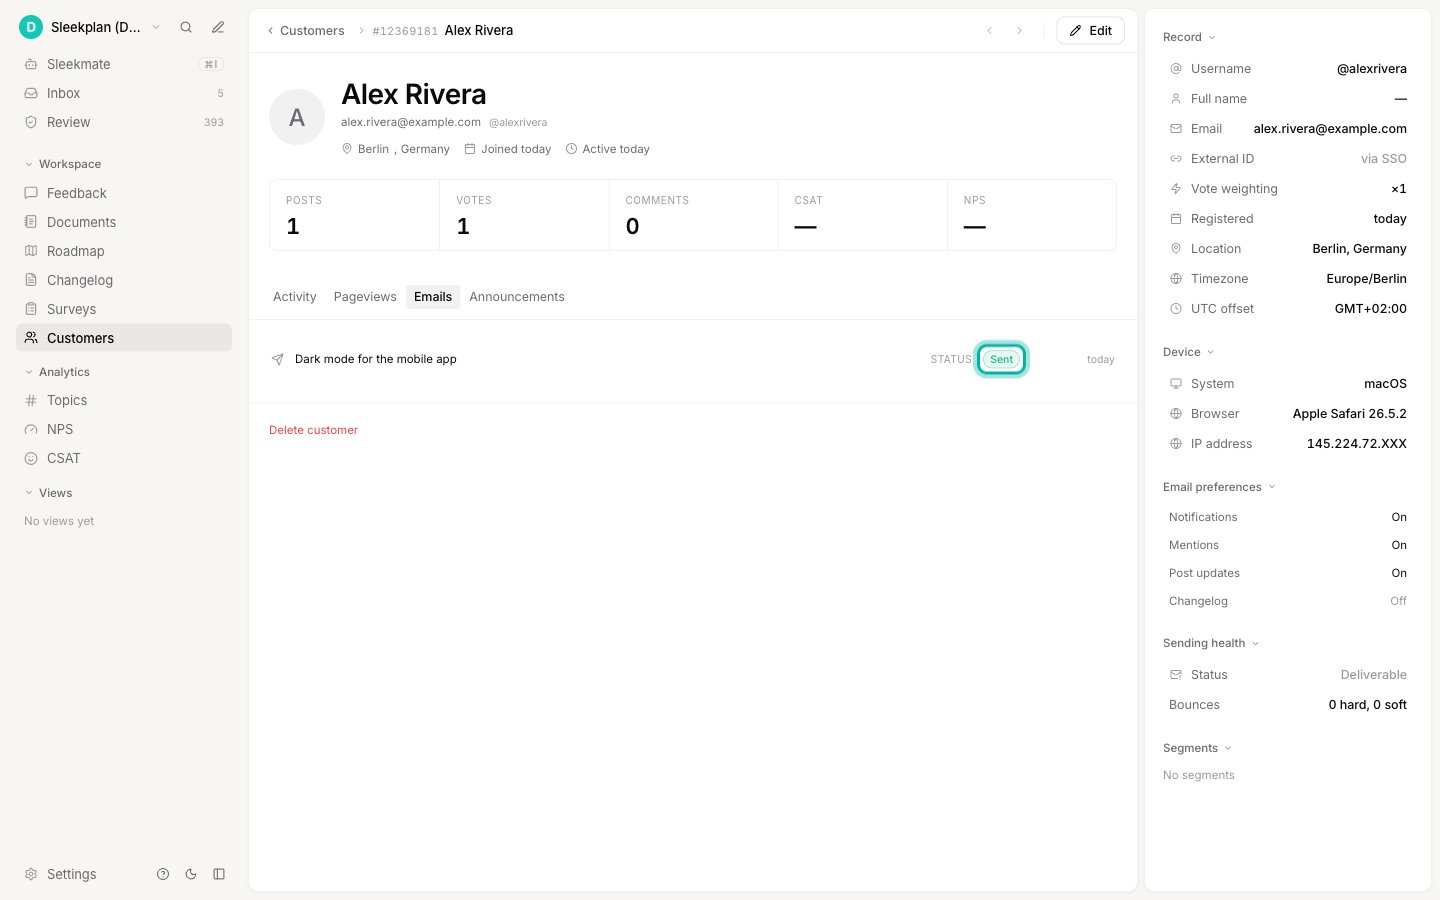This screenshot has width=1440, height=900.
Task: Collapse the Record section
Action: pos(1189,37)
